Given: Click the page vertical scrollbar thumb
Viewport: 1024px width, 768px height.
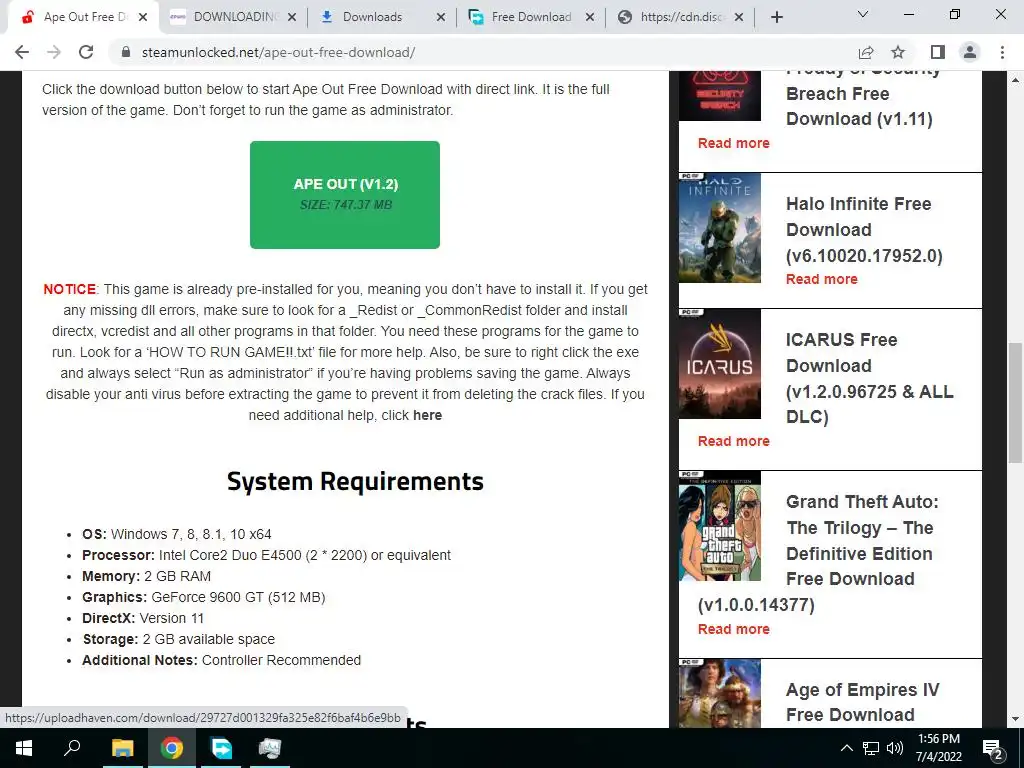Looking at the screenshot, I should [x=1015, y=402].
